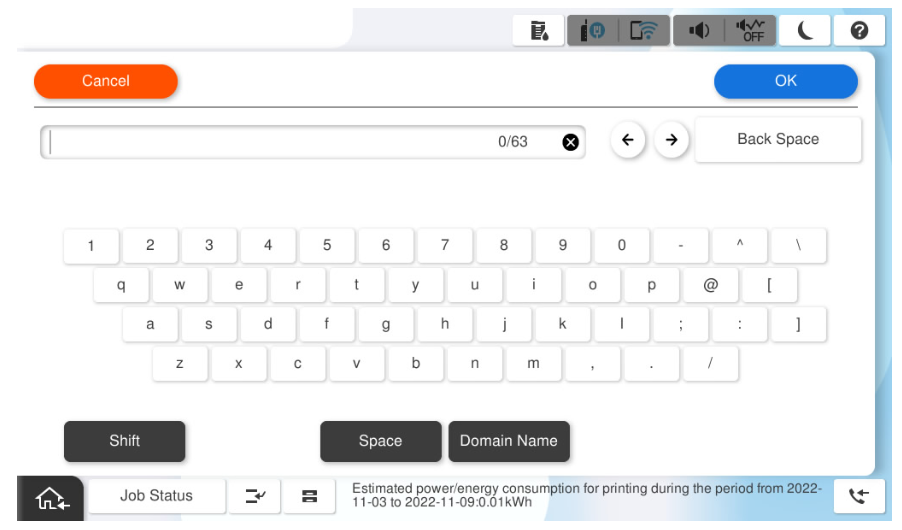
Task: Click inside the text input field
Action: [x=270, y=142]
